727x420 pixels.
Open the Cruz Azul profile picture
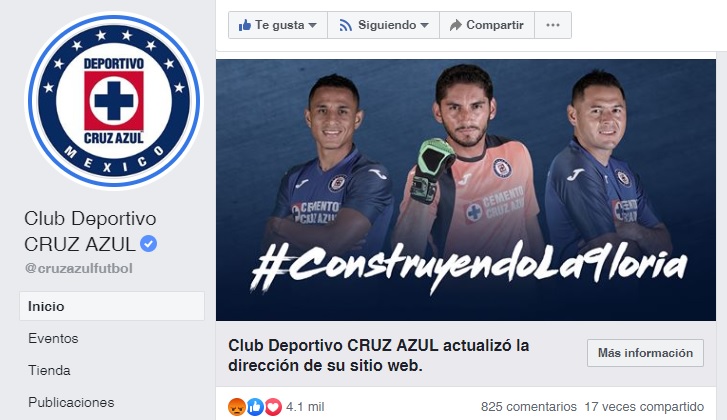[x=114, y=101]
